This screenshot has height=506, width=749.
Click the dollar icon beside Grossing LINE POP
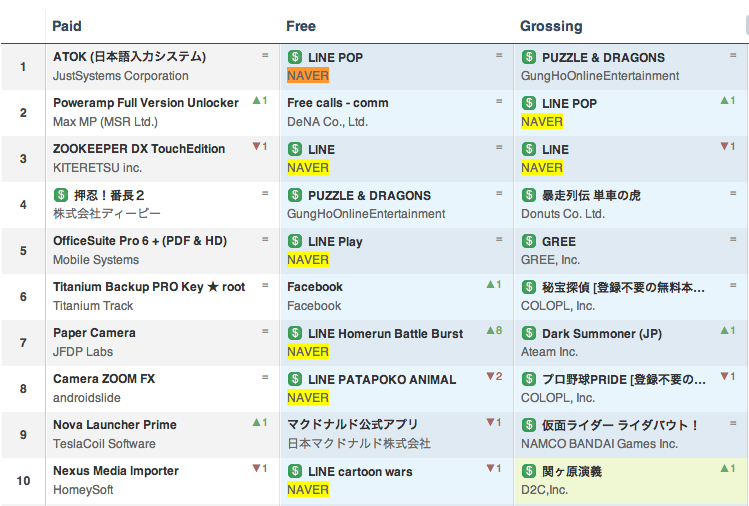tap(529, 103)
